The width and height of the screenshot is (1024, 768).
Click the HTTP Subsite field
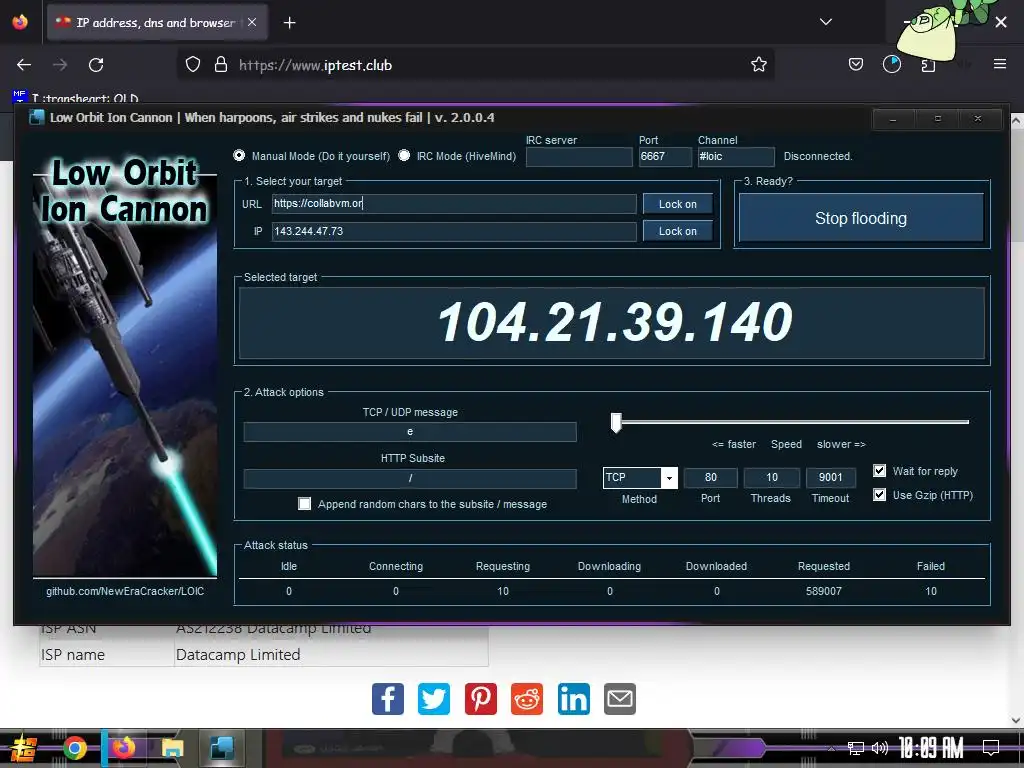point(410,478)
